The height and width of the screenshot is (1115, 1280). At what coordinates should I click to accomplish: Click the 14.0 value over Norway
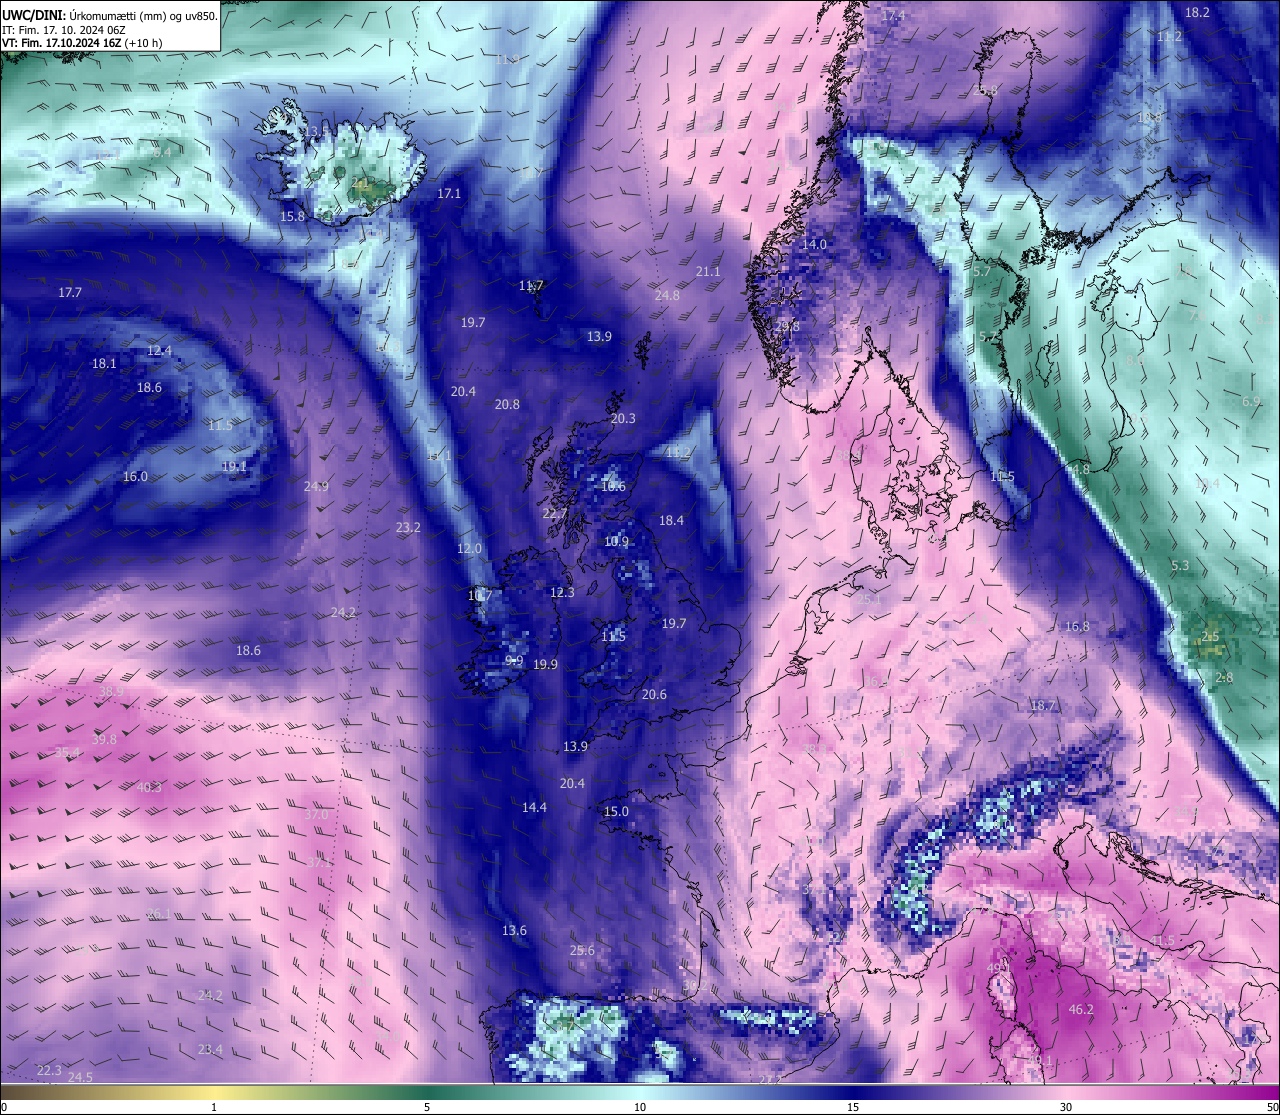[x=814, y=244]
